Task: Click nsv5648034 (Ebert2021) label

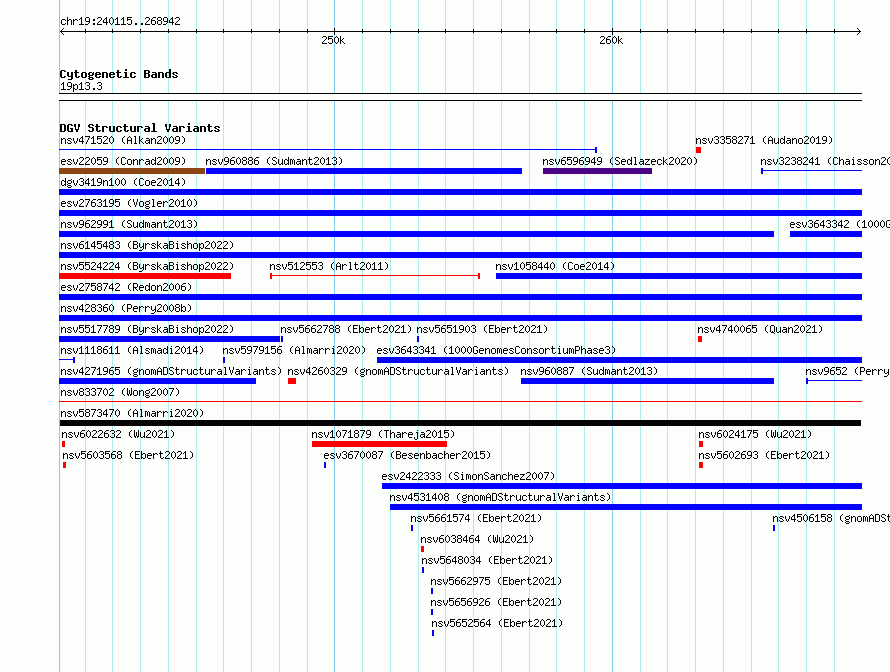Action: pos(487,560)
